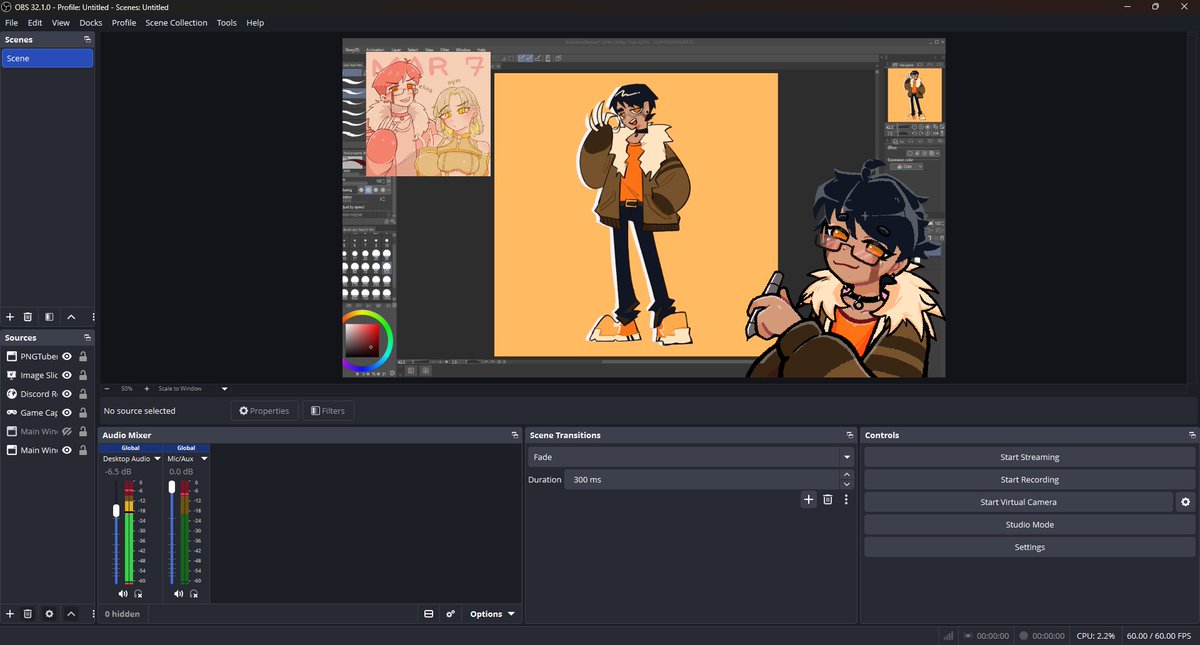Adjust the Desktop Audio volume fader
Image resolution: width=1200 pixels, height=645 pixels.
117,510
